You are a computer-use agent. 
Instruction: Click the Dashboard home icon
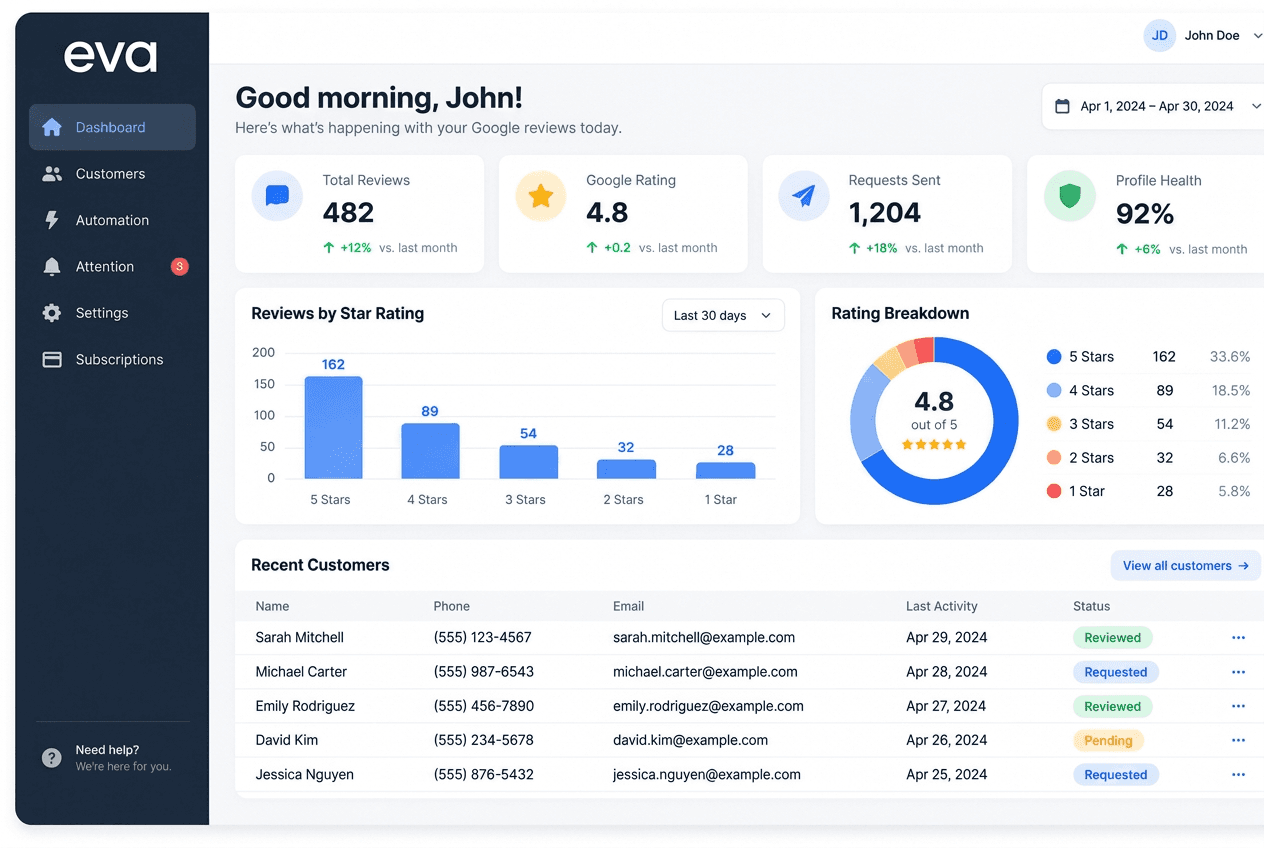tap(52, 127)
